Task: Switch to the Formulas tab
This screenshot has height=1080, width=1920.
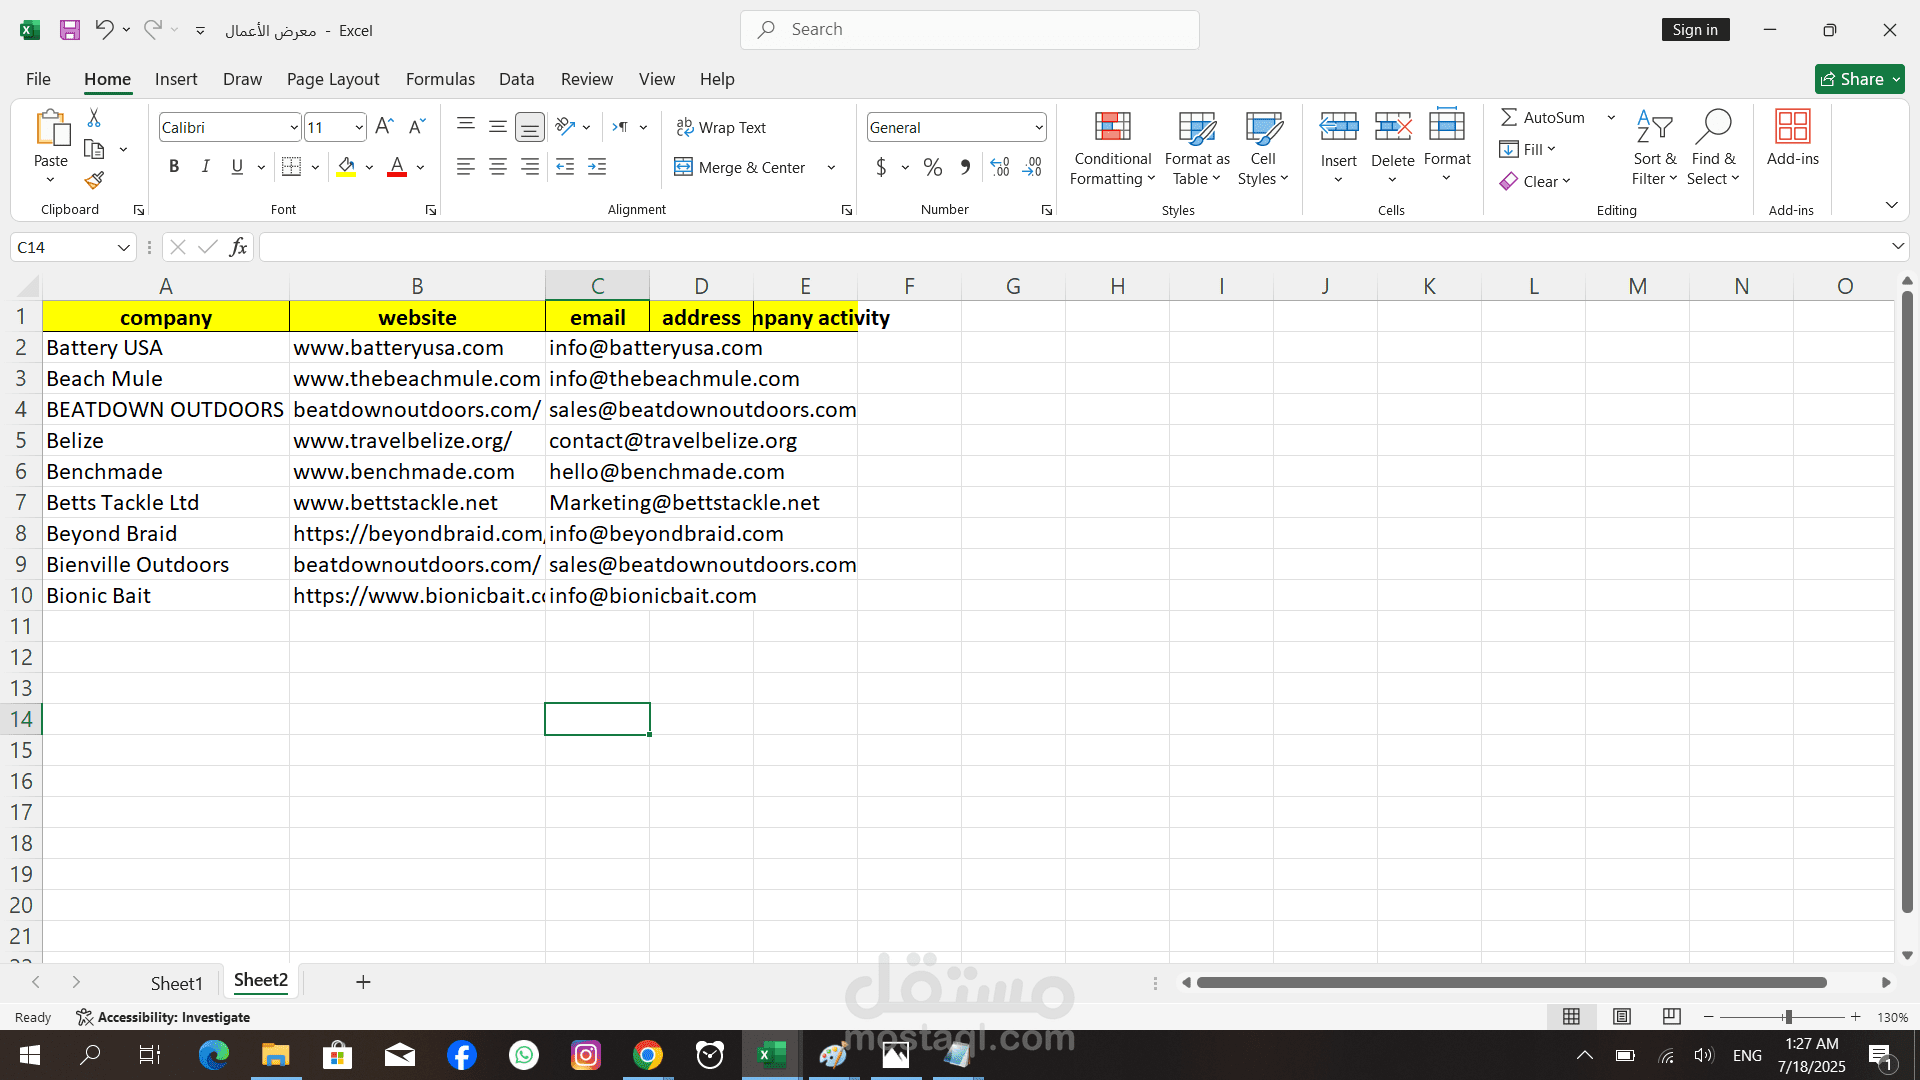Action: [x=440, y=79]
